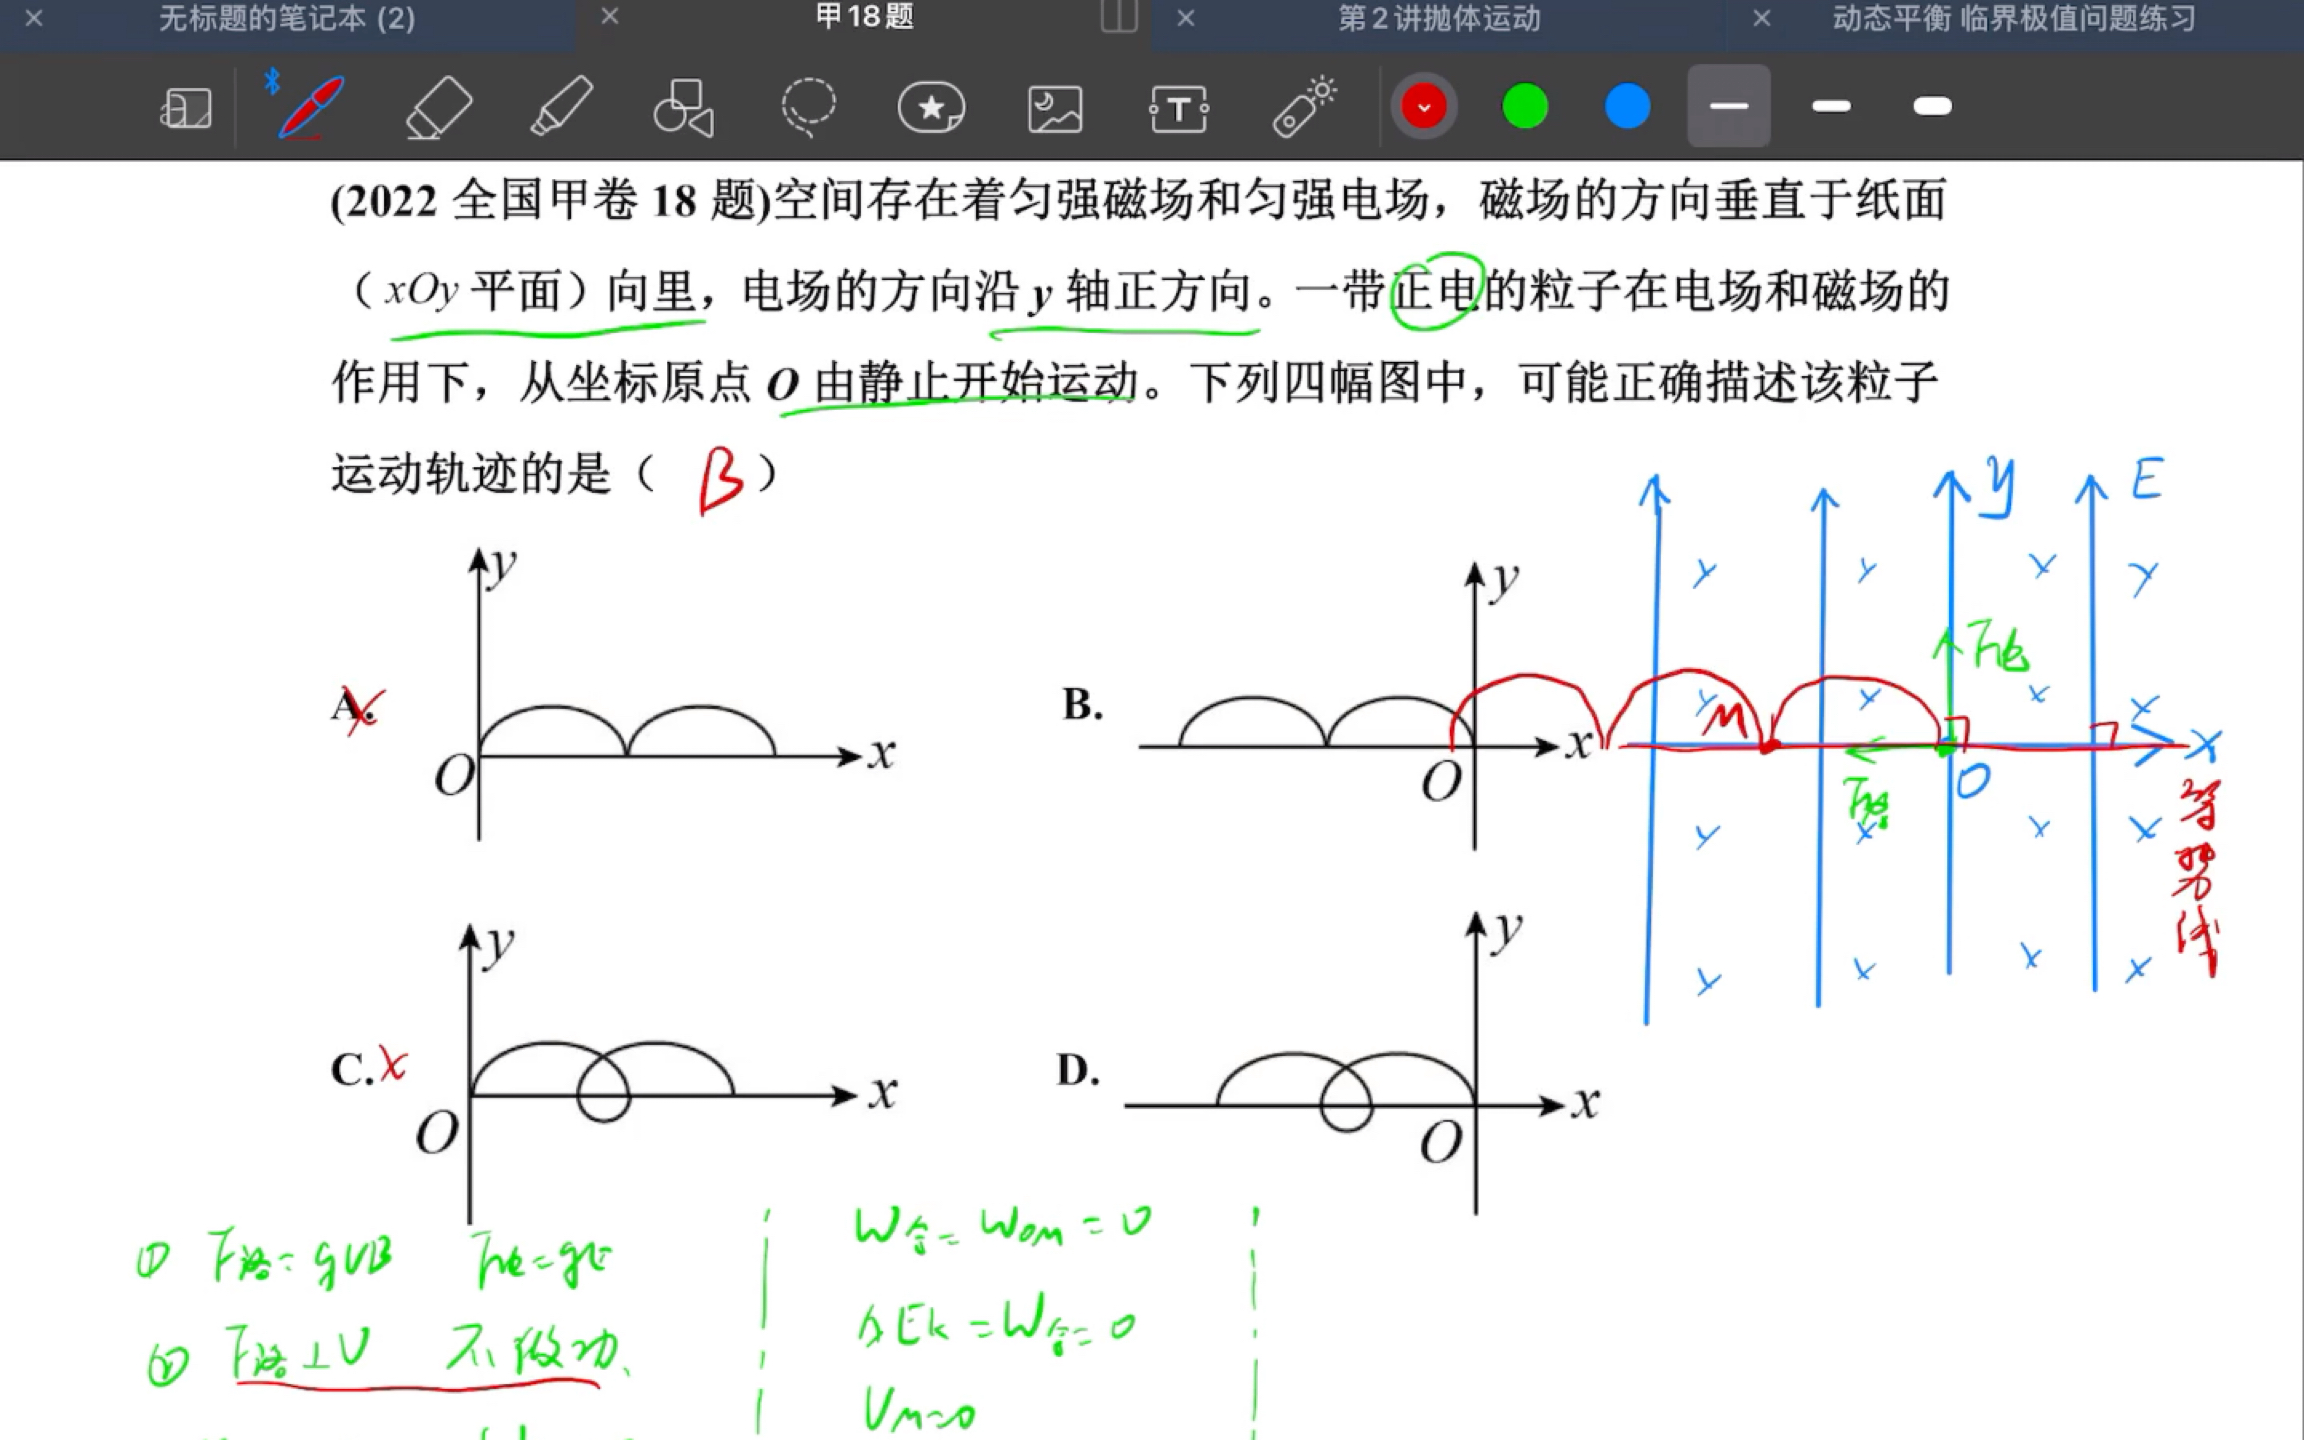The image size is (2304, 1440).
Task: Select the Shapes tool
Action: point(684,106)
